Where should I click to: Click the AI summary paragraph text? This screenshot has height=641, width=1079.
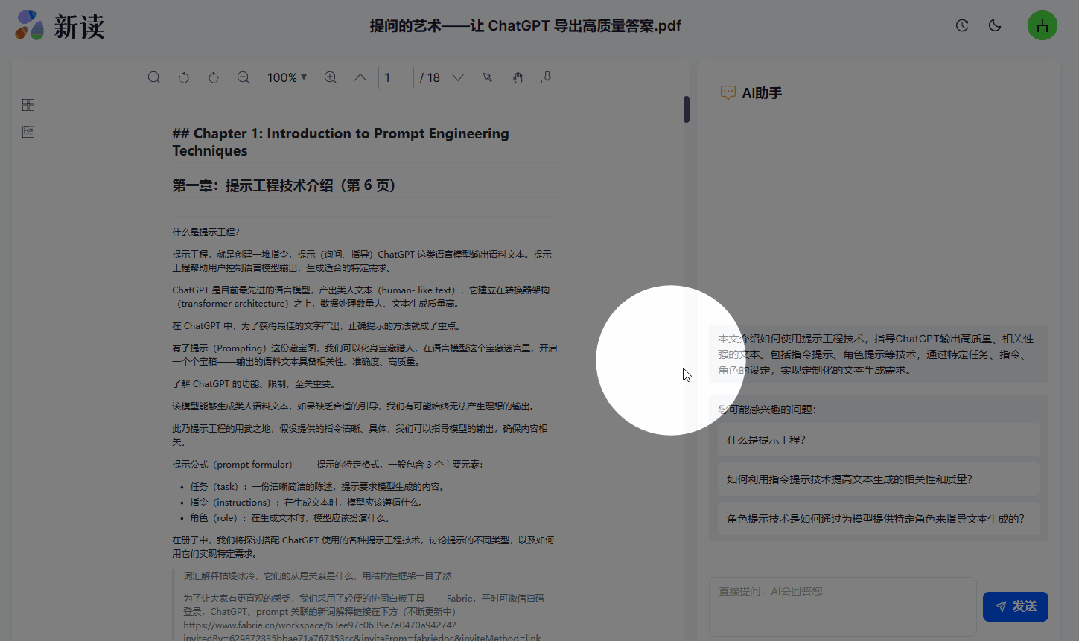(876, 354)
